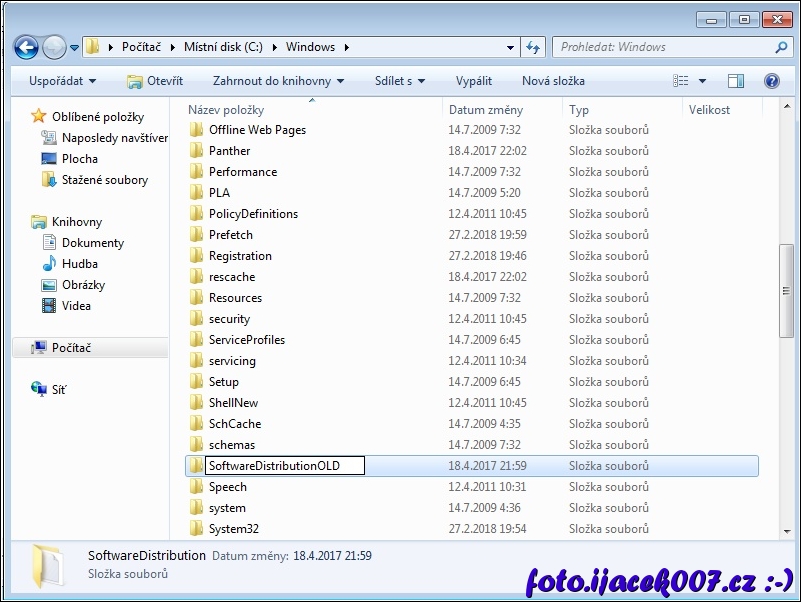This screenshot has width=801, height=602.
Task: Sort by Název položky column header
Action: click(x=226, y=110)
